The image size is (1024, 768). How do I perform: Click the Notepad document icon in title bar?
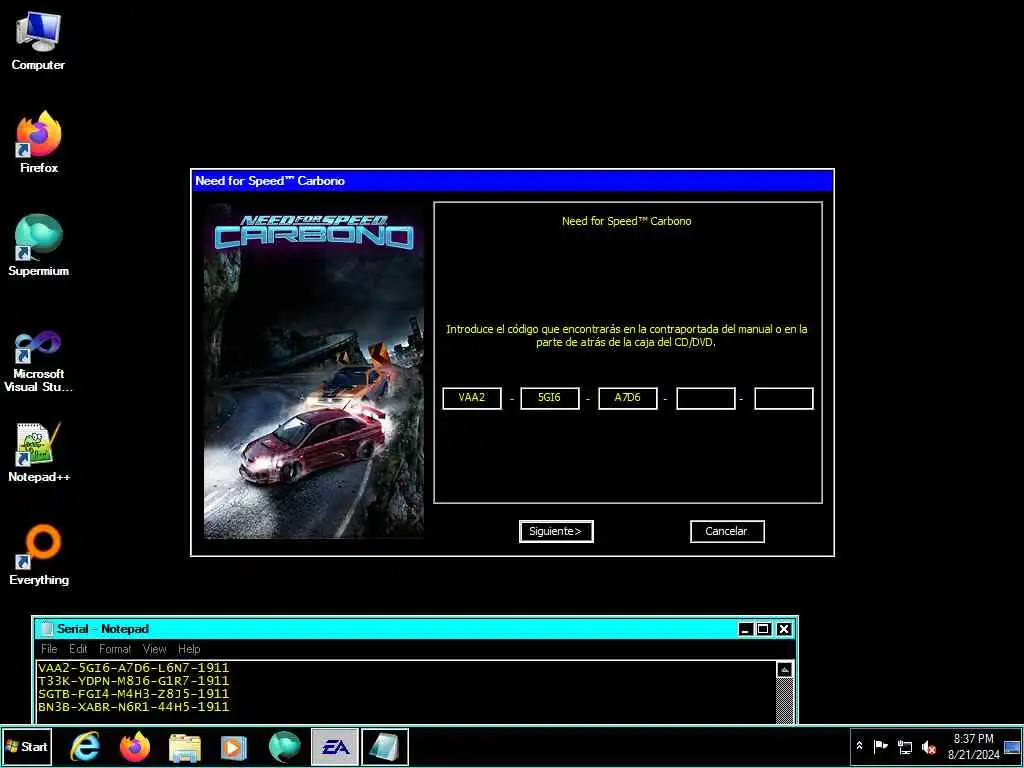click(x=46, y=629)
